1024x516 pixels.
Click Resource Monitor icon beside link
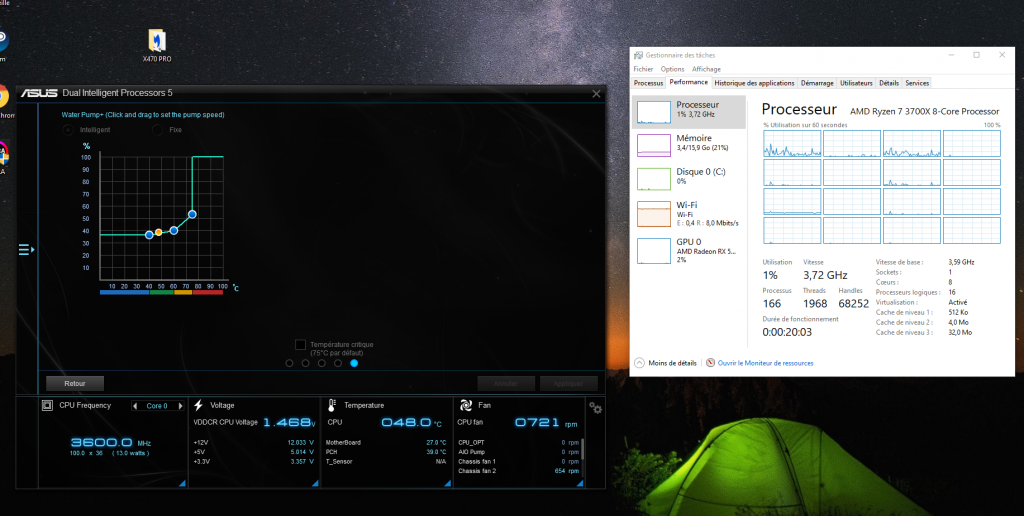pos(711,363)
